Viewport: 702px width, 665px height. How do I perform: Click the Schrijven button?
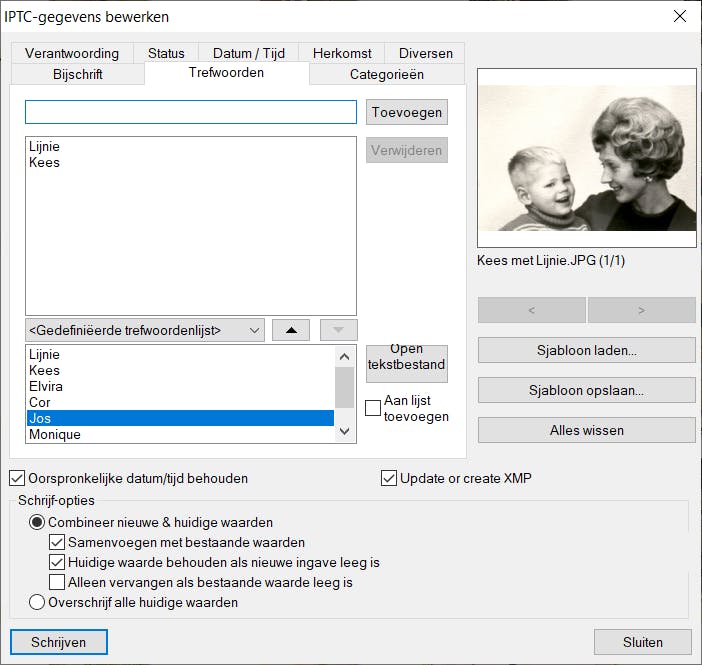tap(59, 642)
